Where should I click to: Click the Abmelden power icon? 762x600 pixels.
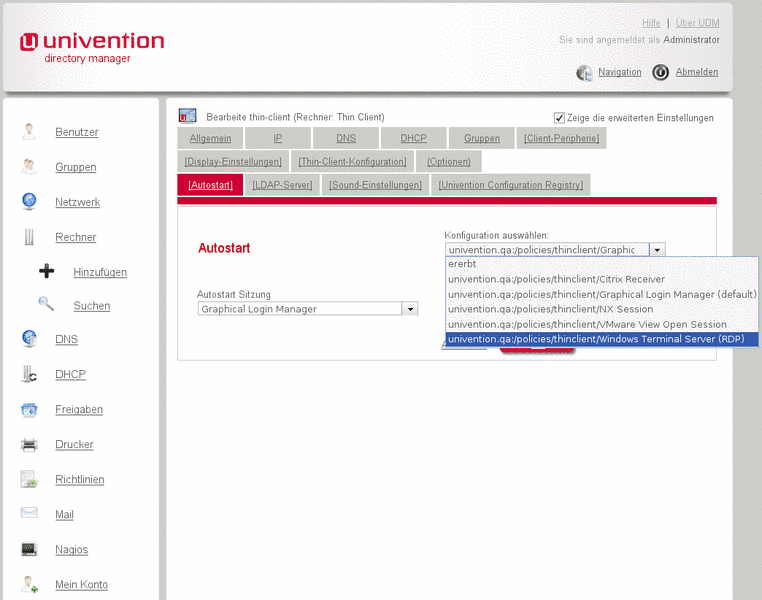click(x=660, y=72)
